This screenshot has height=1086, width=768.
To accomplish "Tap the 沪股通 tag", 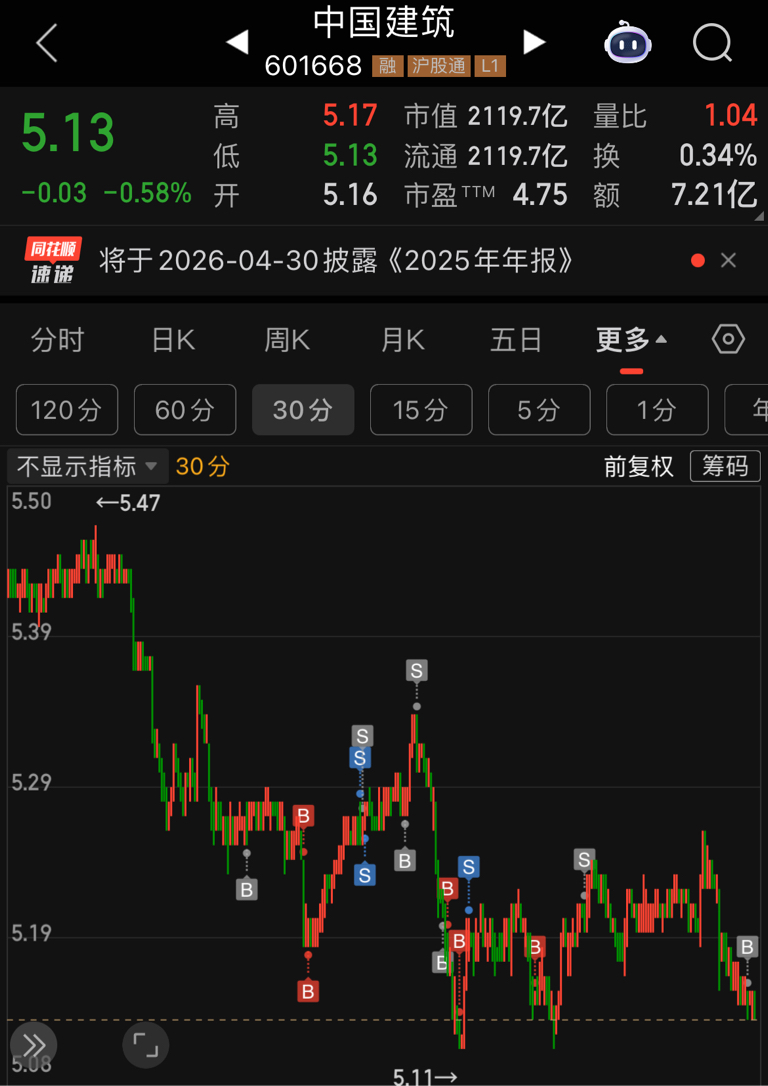I will point(439,66).
